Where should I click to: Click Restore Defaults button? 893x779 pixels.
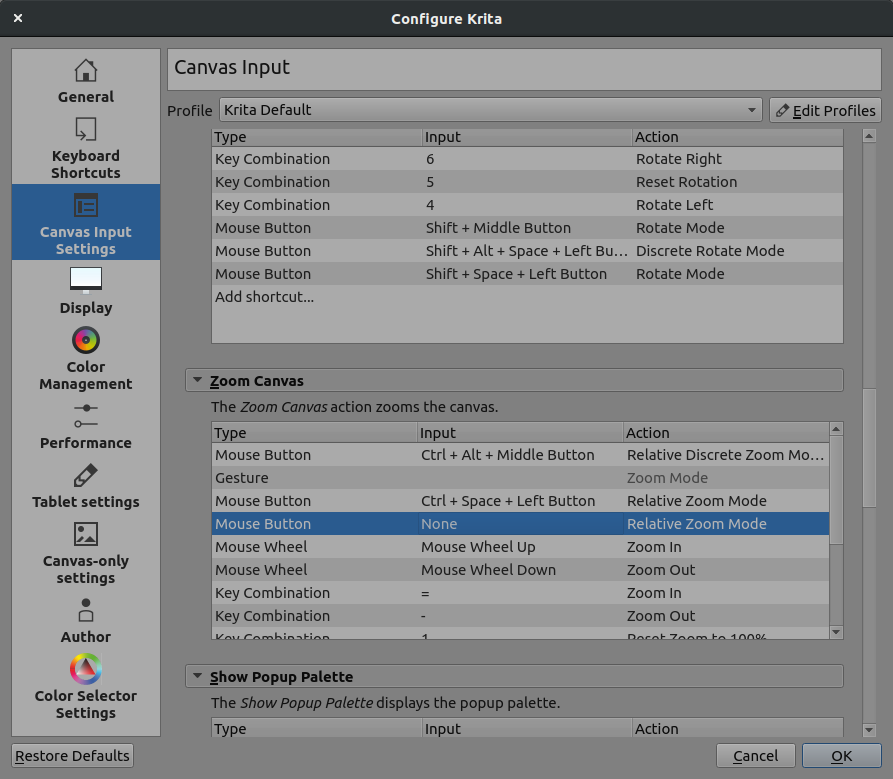pos(72,756)
